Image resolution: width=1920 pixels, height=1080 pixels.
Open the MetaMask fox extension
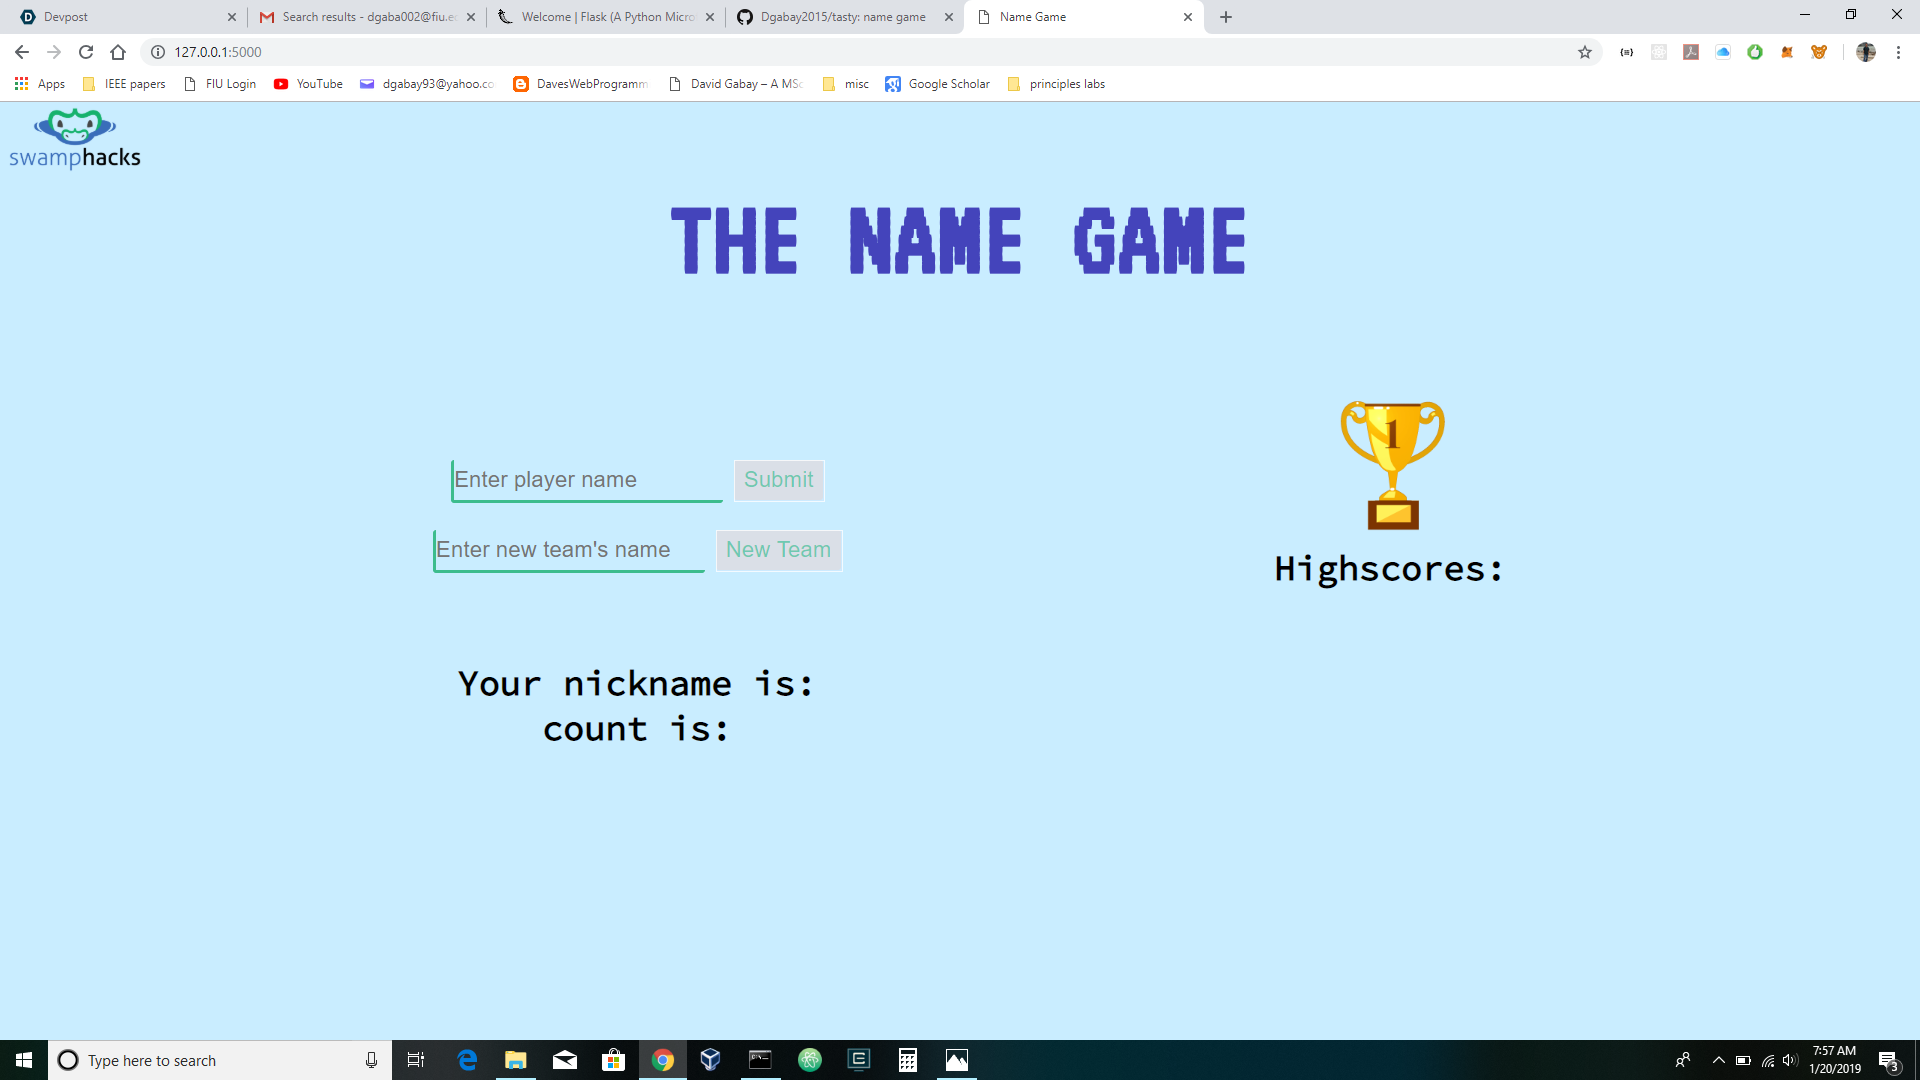click(x=1787, y=52)
